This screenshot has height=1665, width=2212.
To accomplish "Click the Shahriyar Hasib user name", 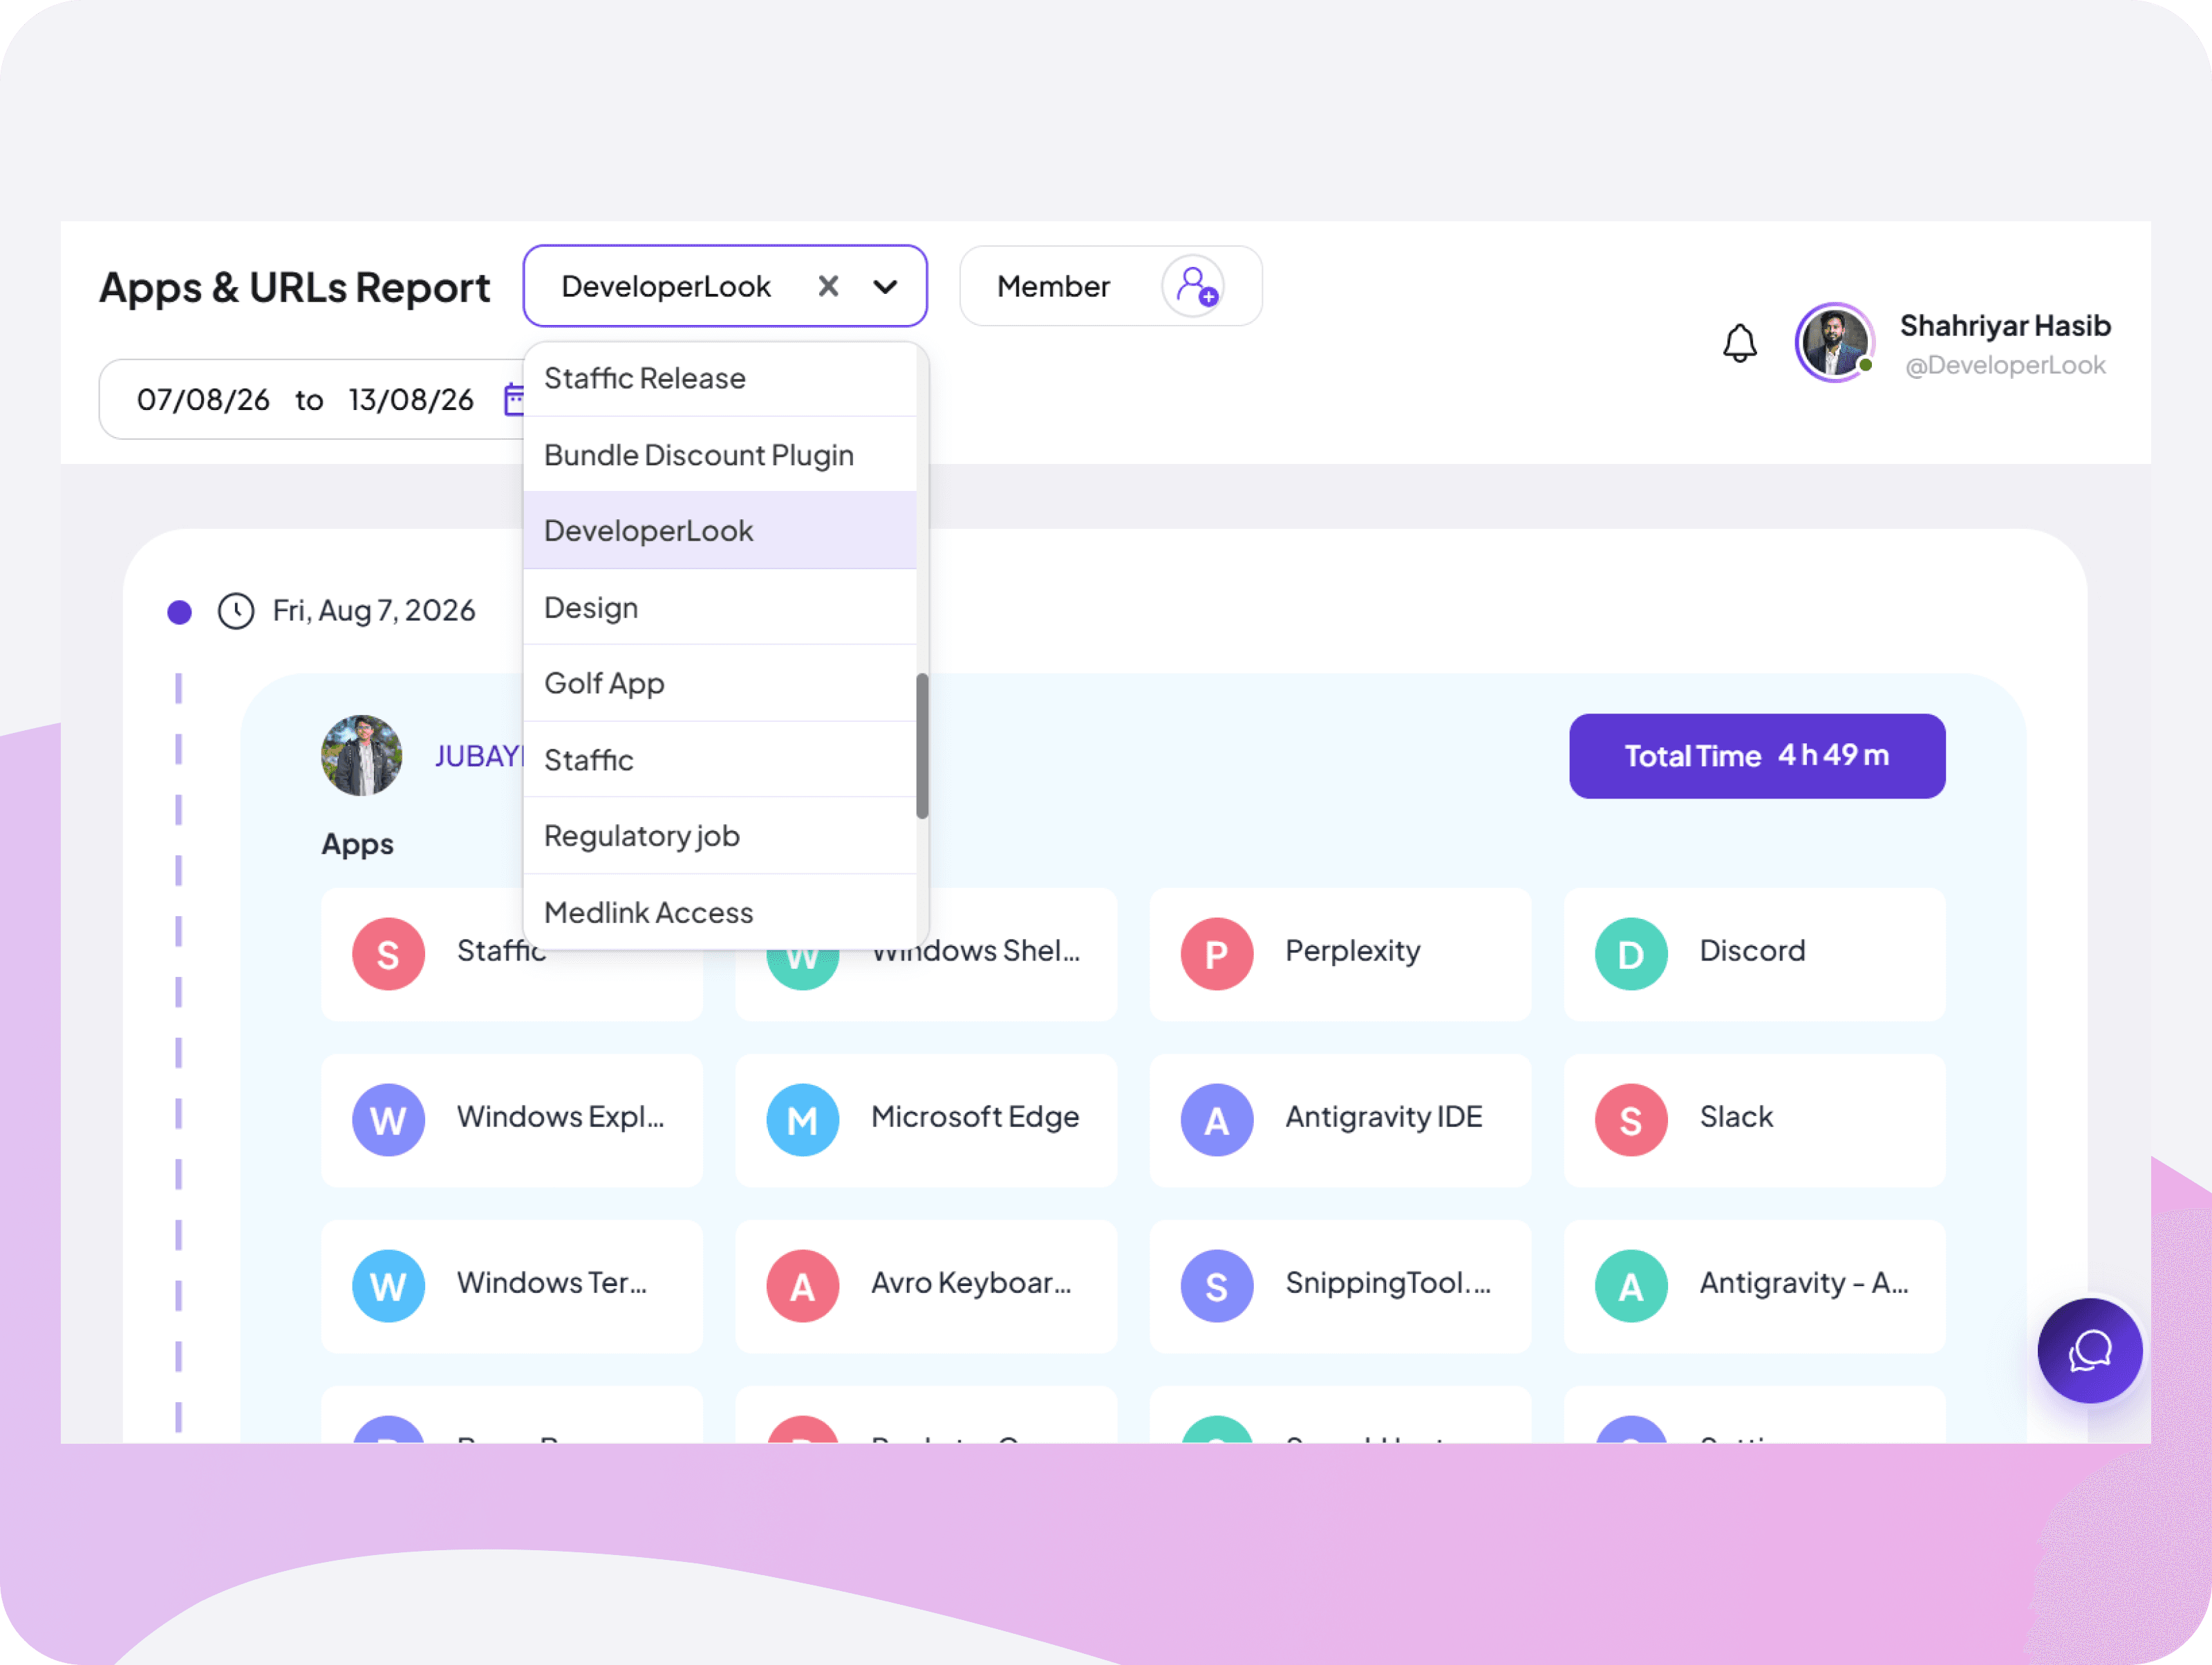I will 2005,325.
